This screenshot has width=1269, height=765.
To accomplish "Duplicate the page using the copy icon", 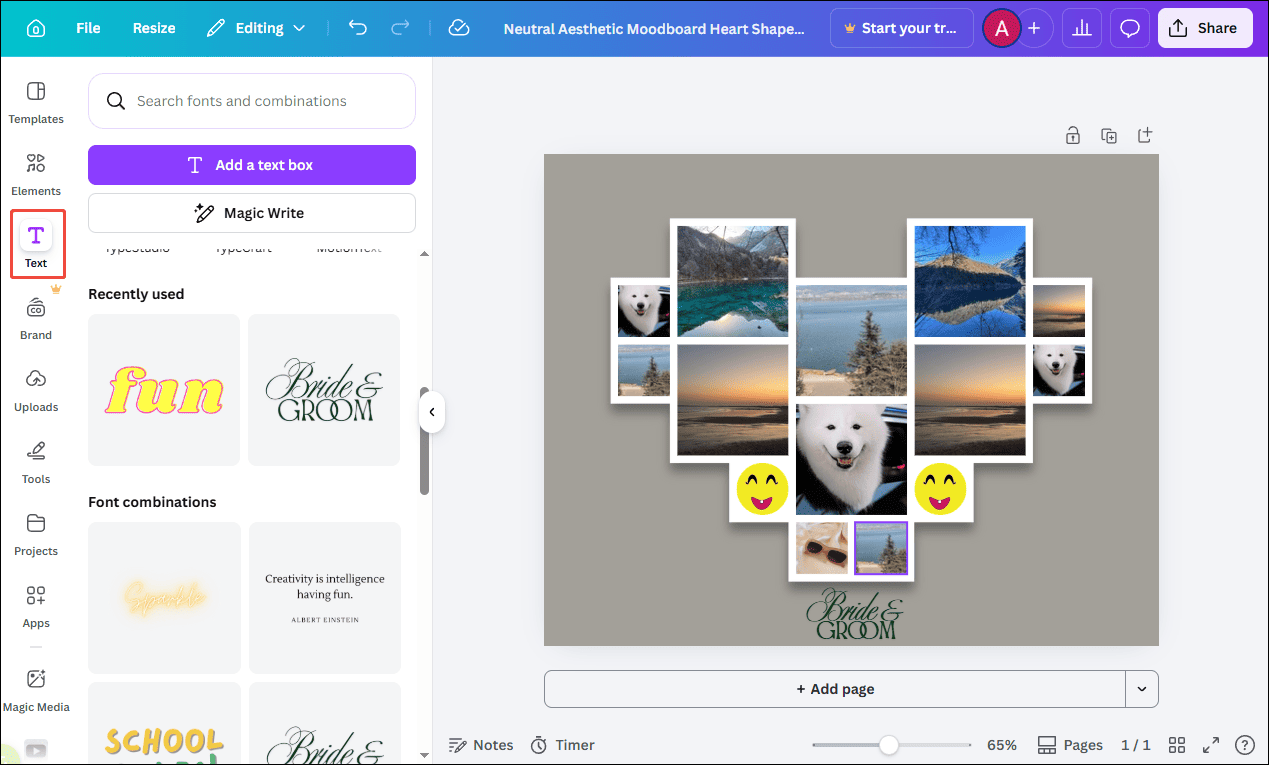I will (x=1108, y=134).
